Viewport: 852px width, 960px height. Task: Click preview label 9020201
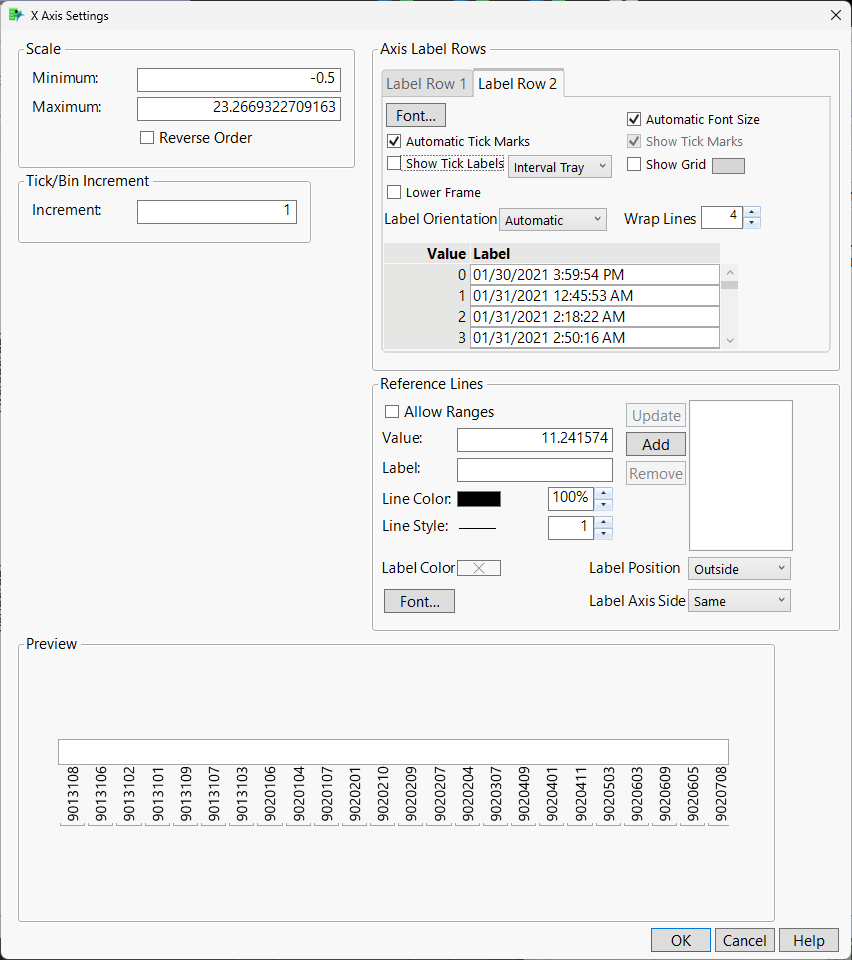[x=354, y=793]
